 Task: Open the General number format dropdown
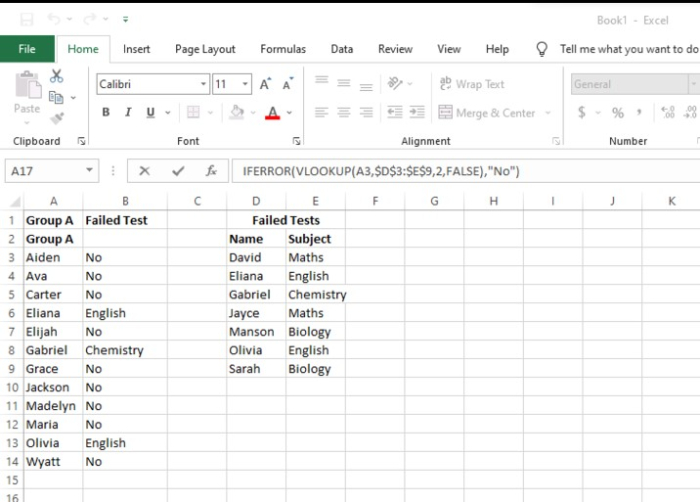[693, 84]
